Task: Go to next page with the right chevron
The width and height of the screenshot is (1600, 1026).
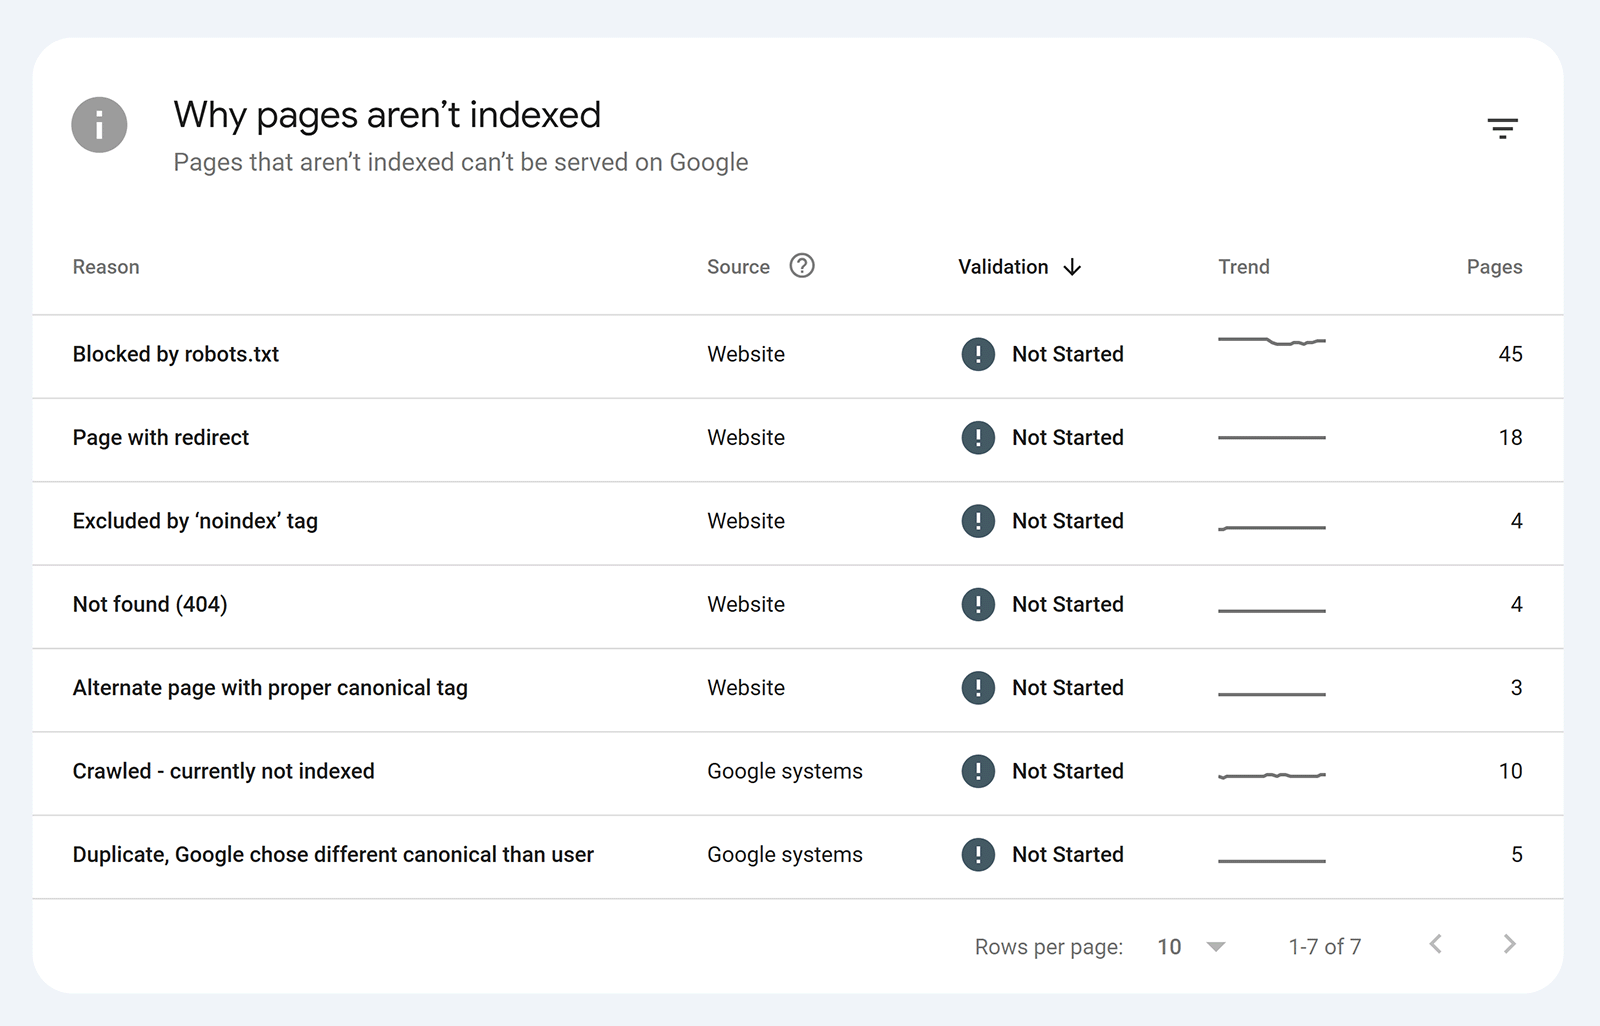Action: click(x=1508, y=944)
